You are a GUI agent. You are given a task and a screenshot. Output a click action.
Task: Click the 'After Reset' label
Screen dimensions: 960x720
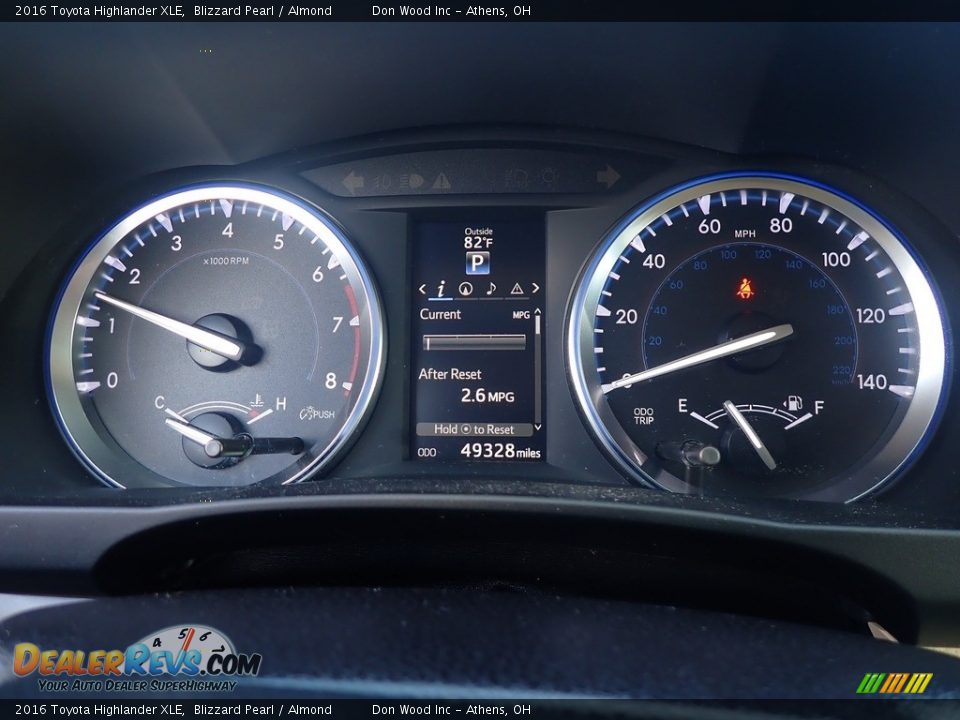coord(450,374)
